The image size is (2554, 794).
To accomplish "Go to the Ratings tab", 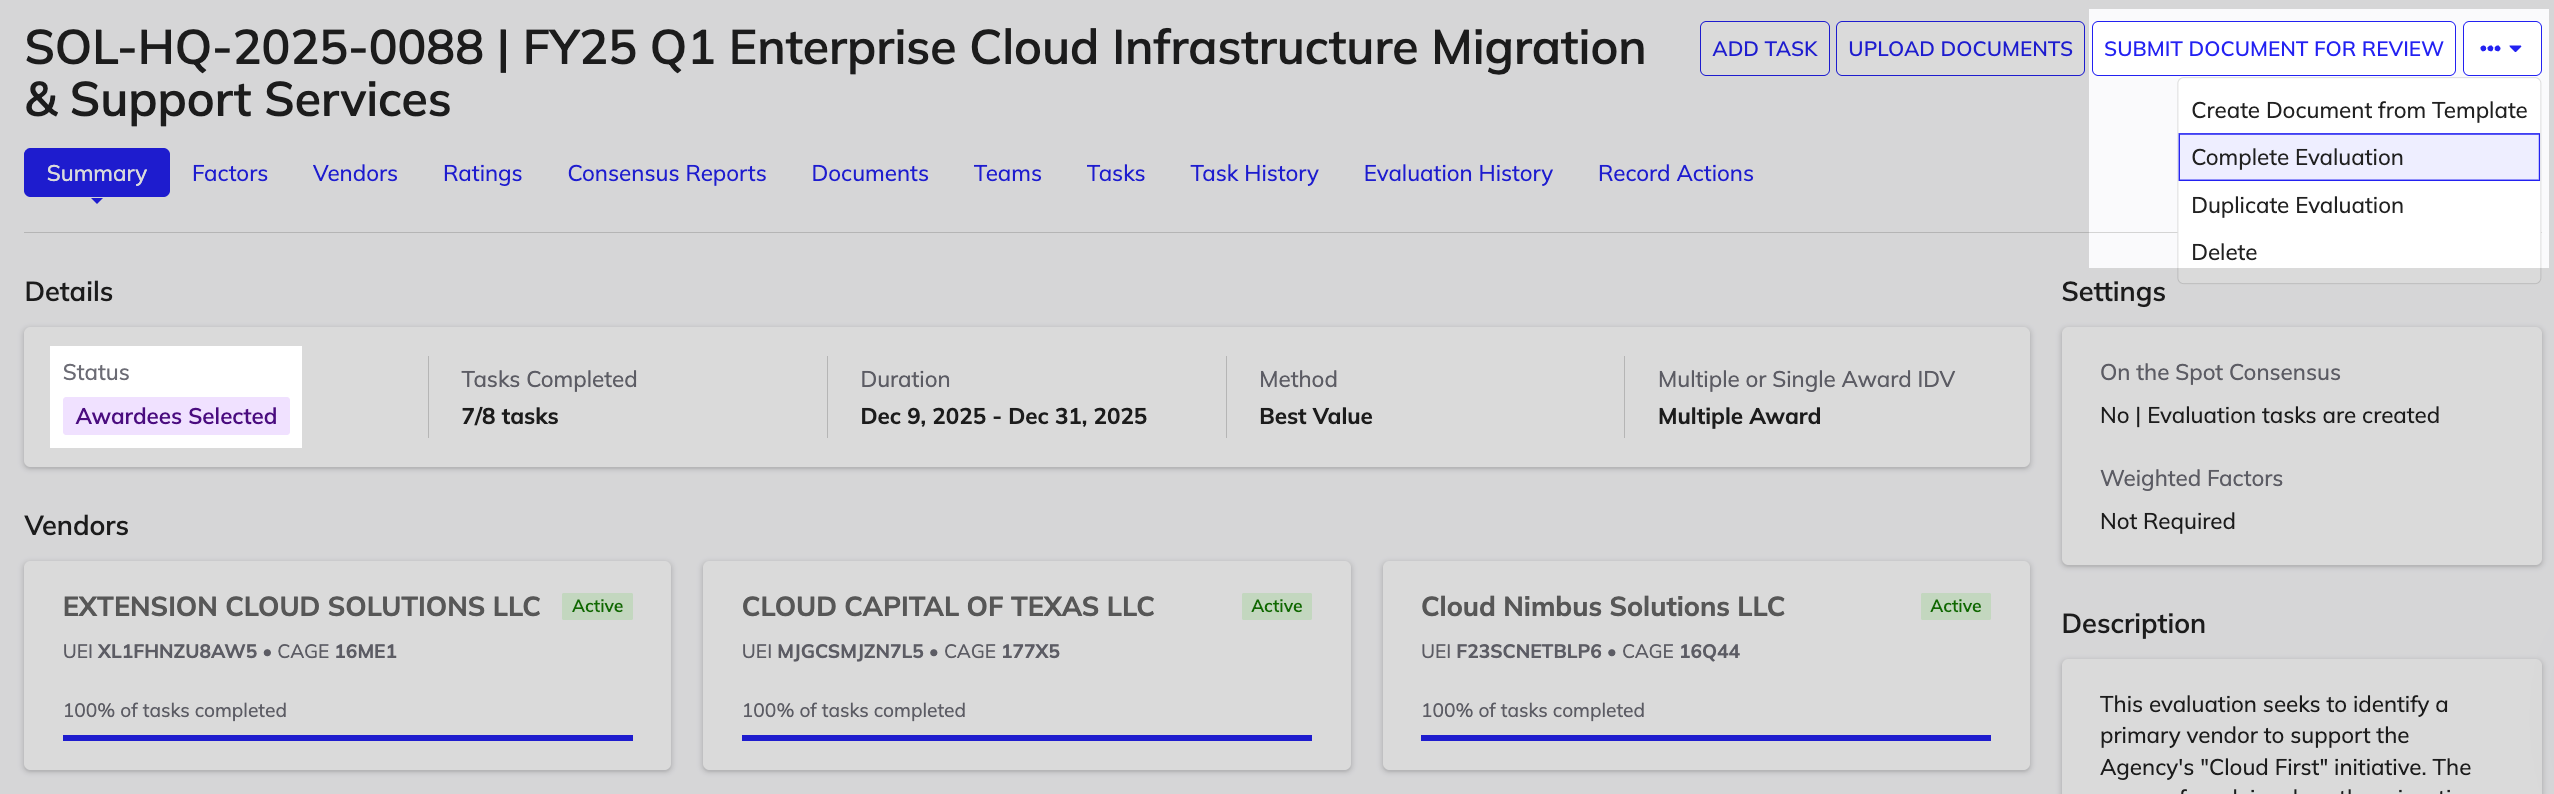I will (x=482, y=173).
